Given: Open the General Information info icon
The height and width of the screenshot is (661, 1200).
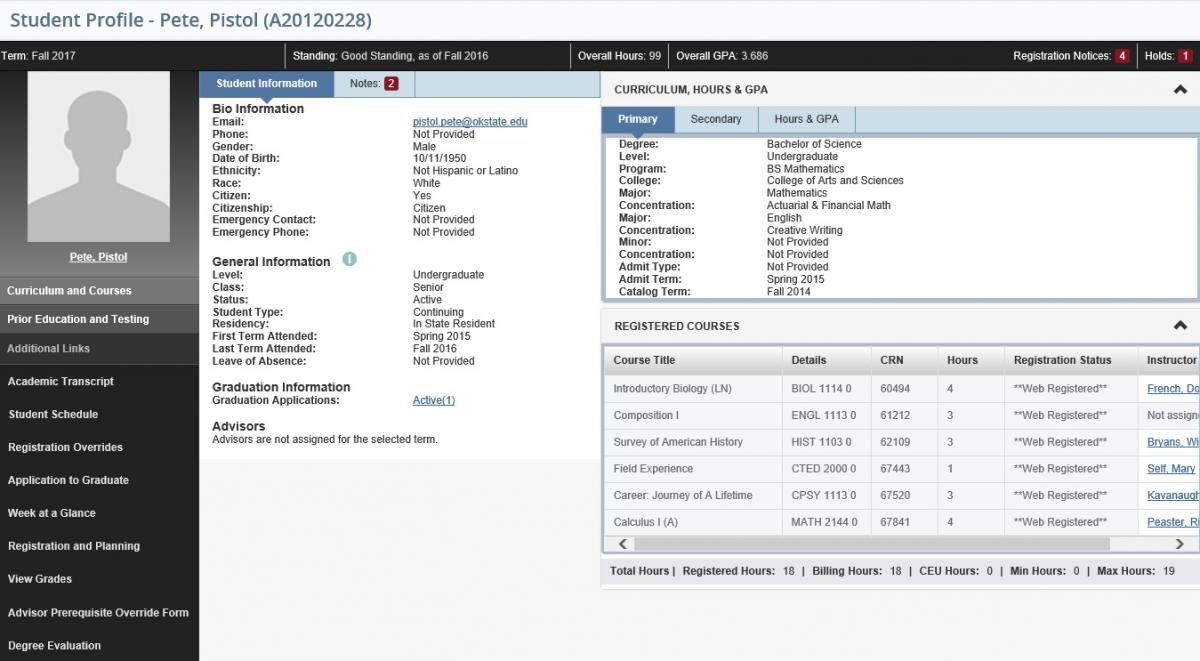Looking at the screenshot, I should (347, 261).
